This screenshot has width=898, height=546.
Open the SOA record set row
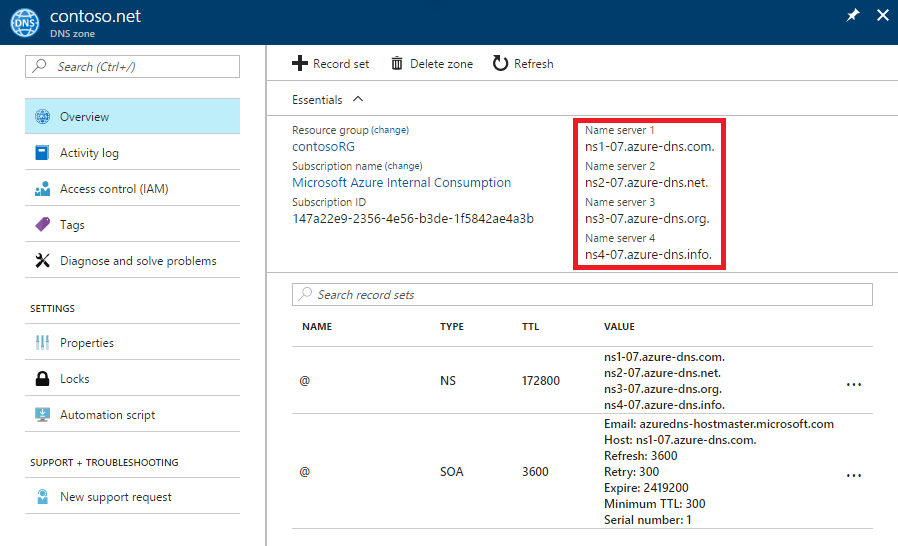[x=582, y=472]
